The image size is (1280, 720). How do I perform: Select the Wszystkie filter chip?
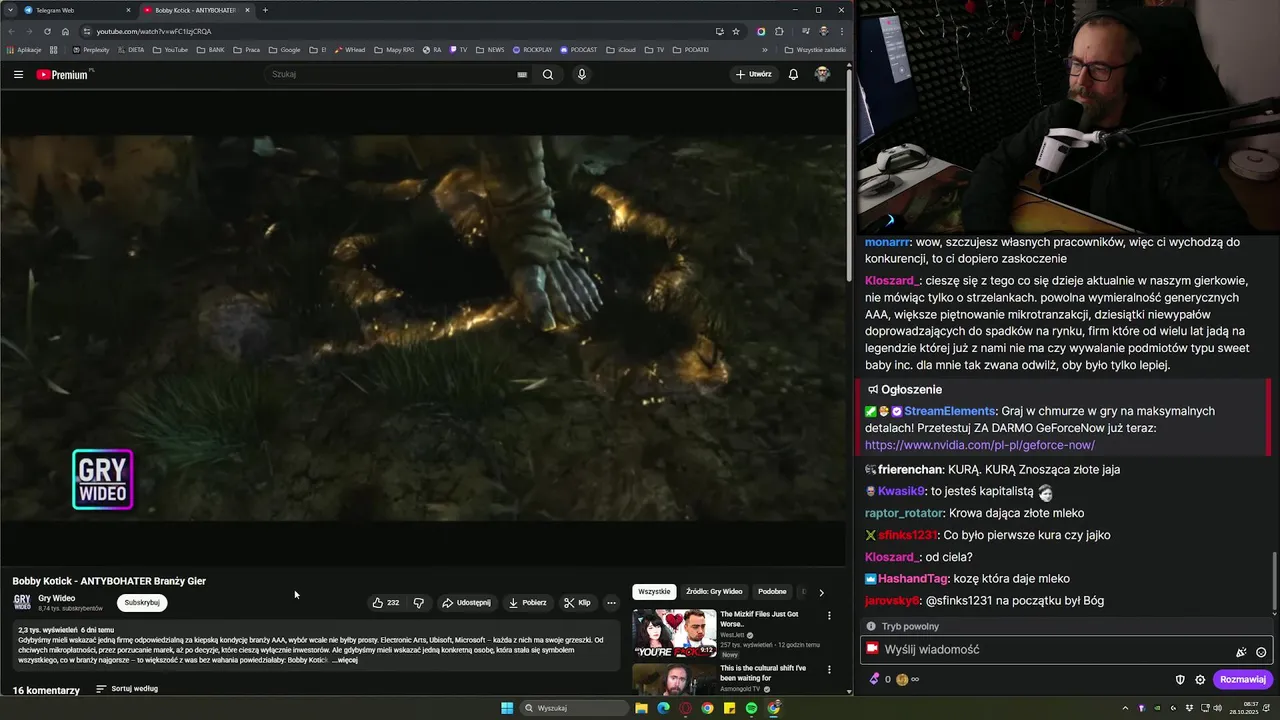coord(654,592)
